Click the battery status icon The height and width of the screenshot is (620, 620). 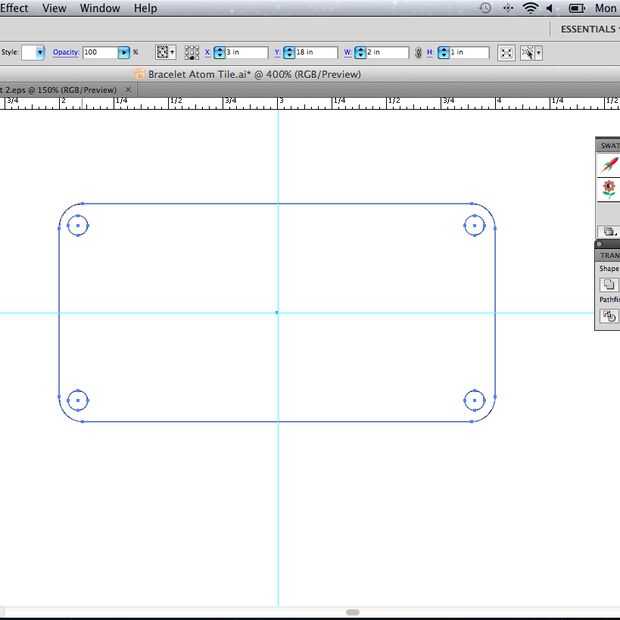tap(577, 8)
